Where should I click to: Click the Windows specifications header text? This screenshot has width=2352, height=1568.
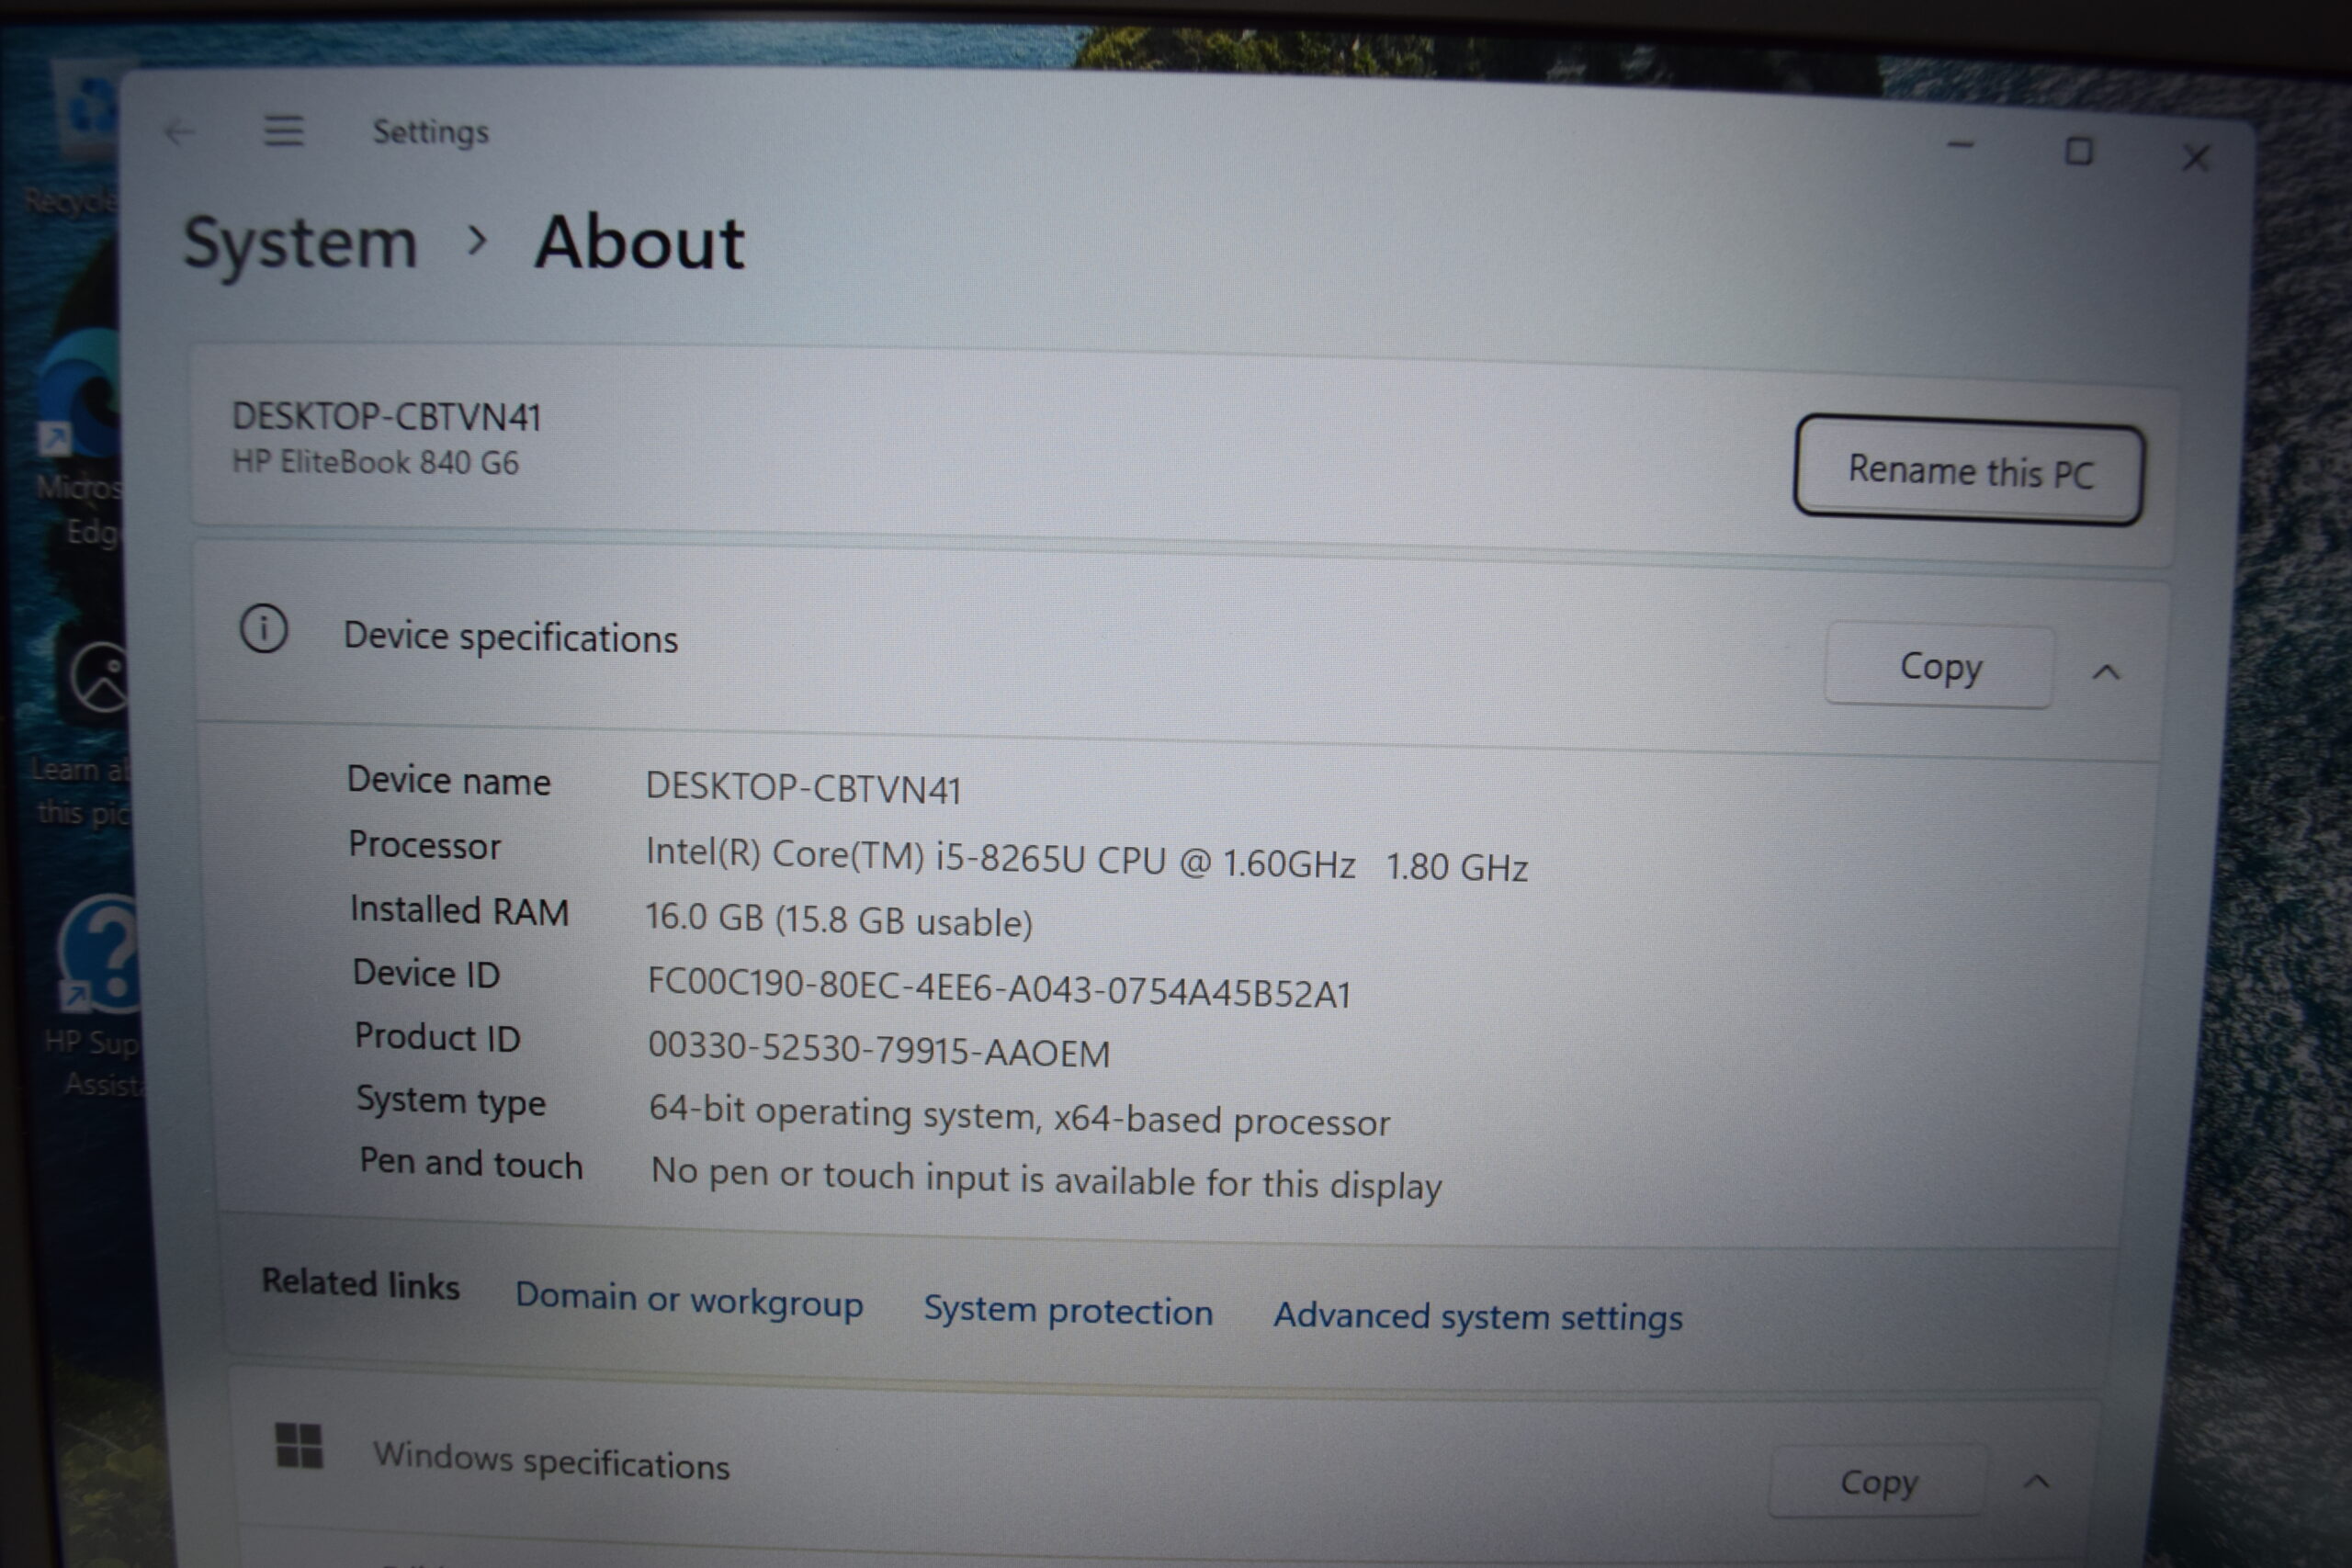point(551,1460)
